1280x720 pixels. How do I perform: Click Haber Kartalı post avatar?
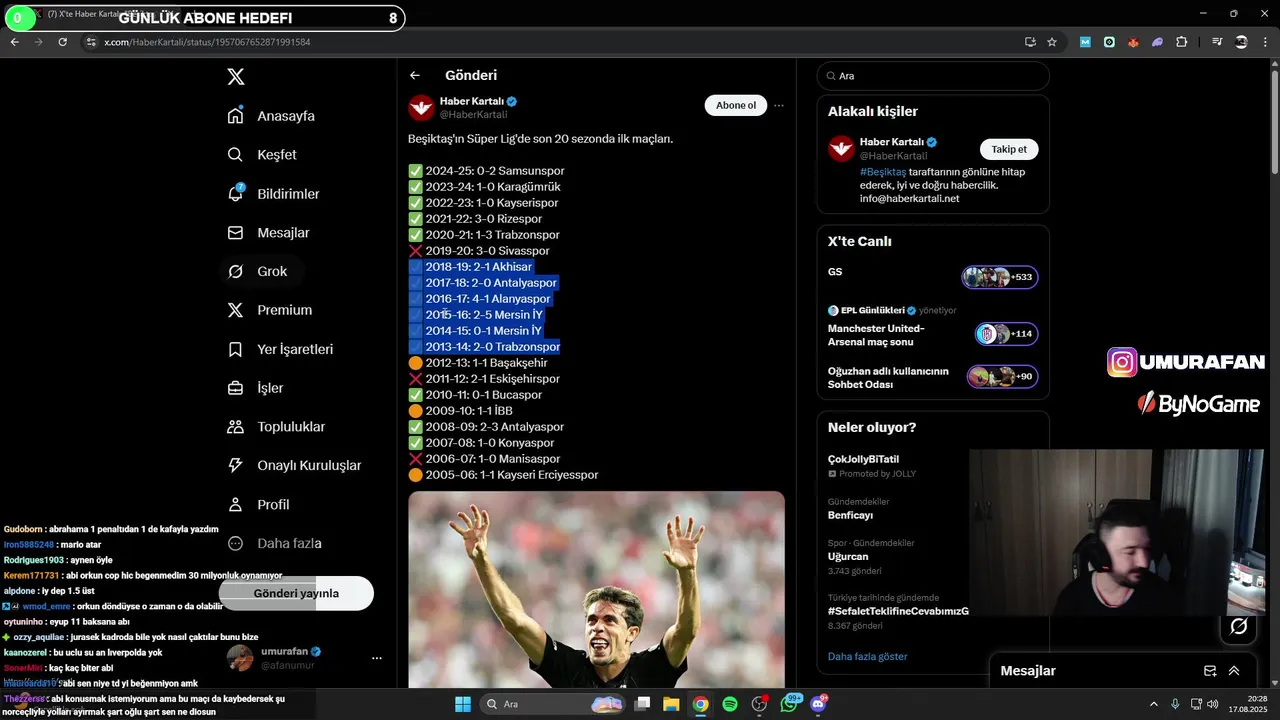tap(421, 107)
